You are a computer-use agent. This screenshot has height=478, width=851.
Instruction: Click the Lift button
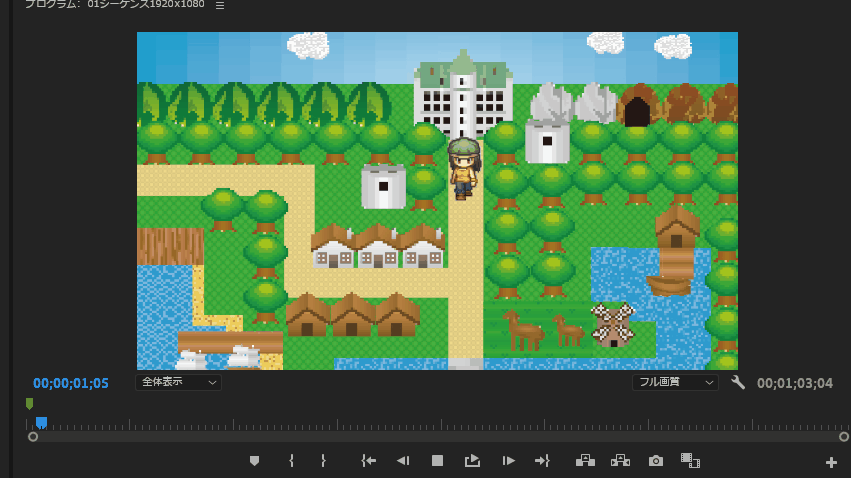[x=585, y=461]
